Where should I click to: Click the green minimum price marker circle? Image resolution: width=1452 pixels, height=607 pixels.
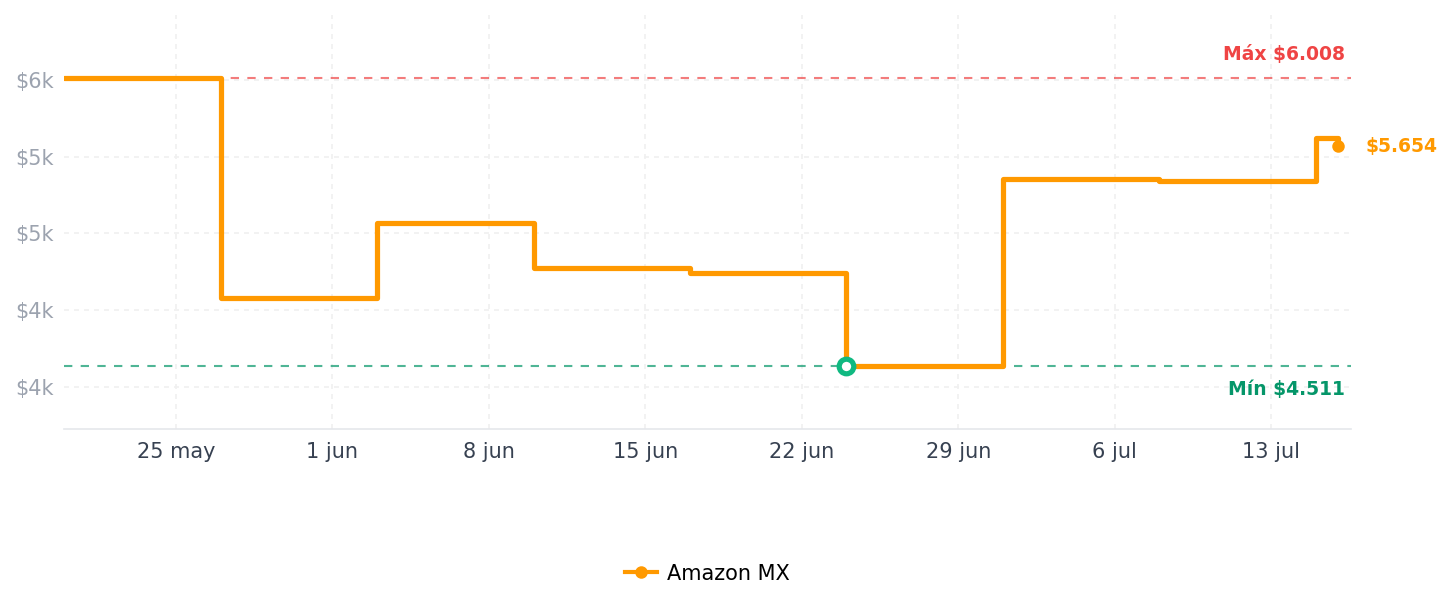tap(846, 366)
